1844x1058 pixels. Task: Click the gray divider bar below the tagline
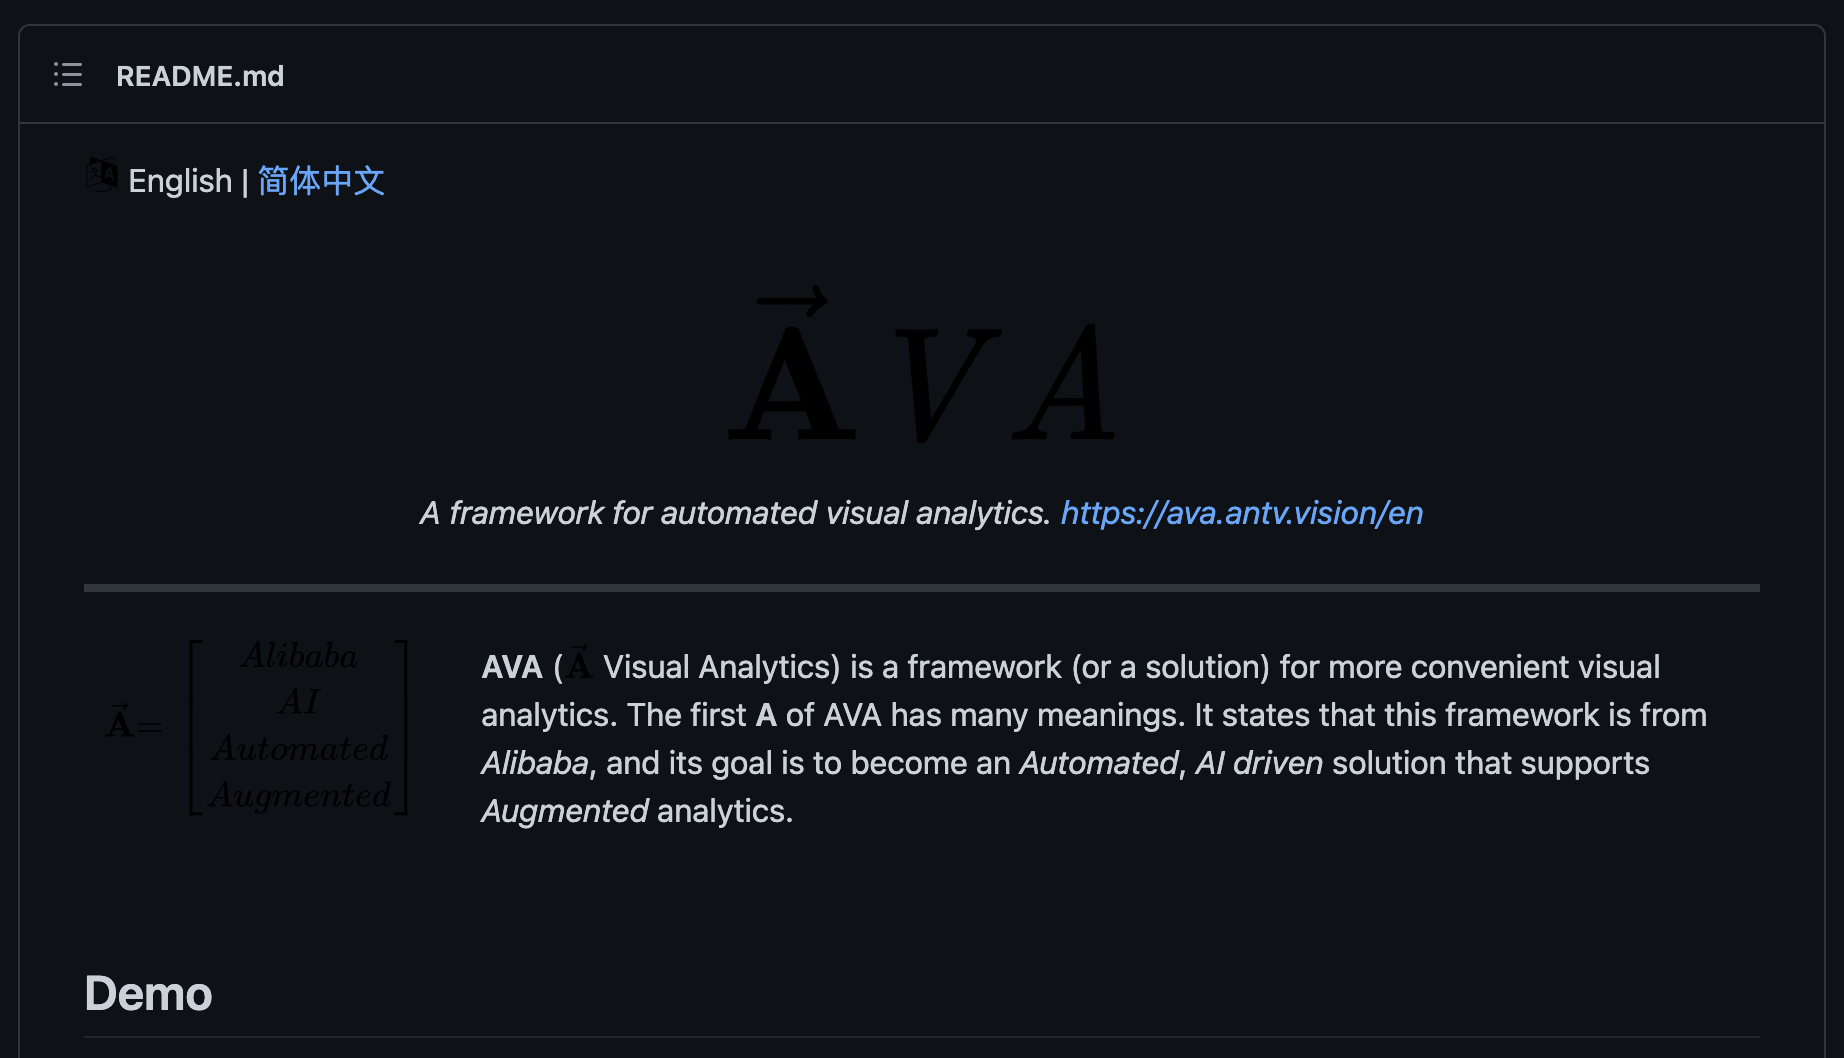[920, 587]
